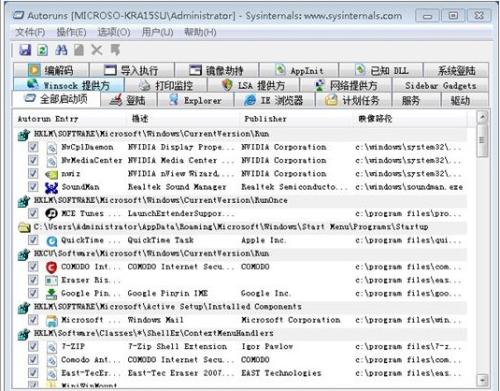Click the Delete X toolbar icon
The image size is (500, 391).
click(x=97, y=50)
